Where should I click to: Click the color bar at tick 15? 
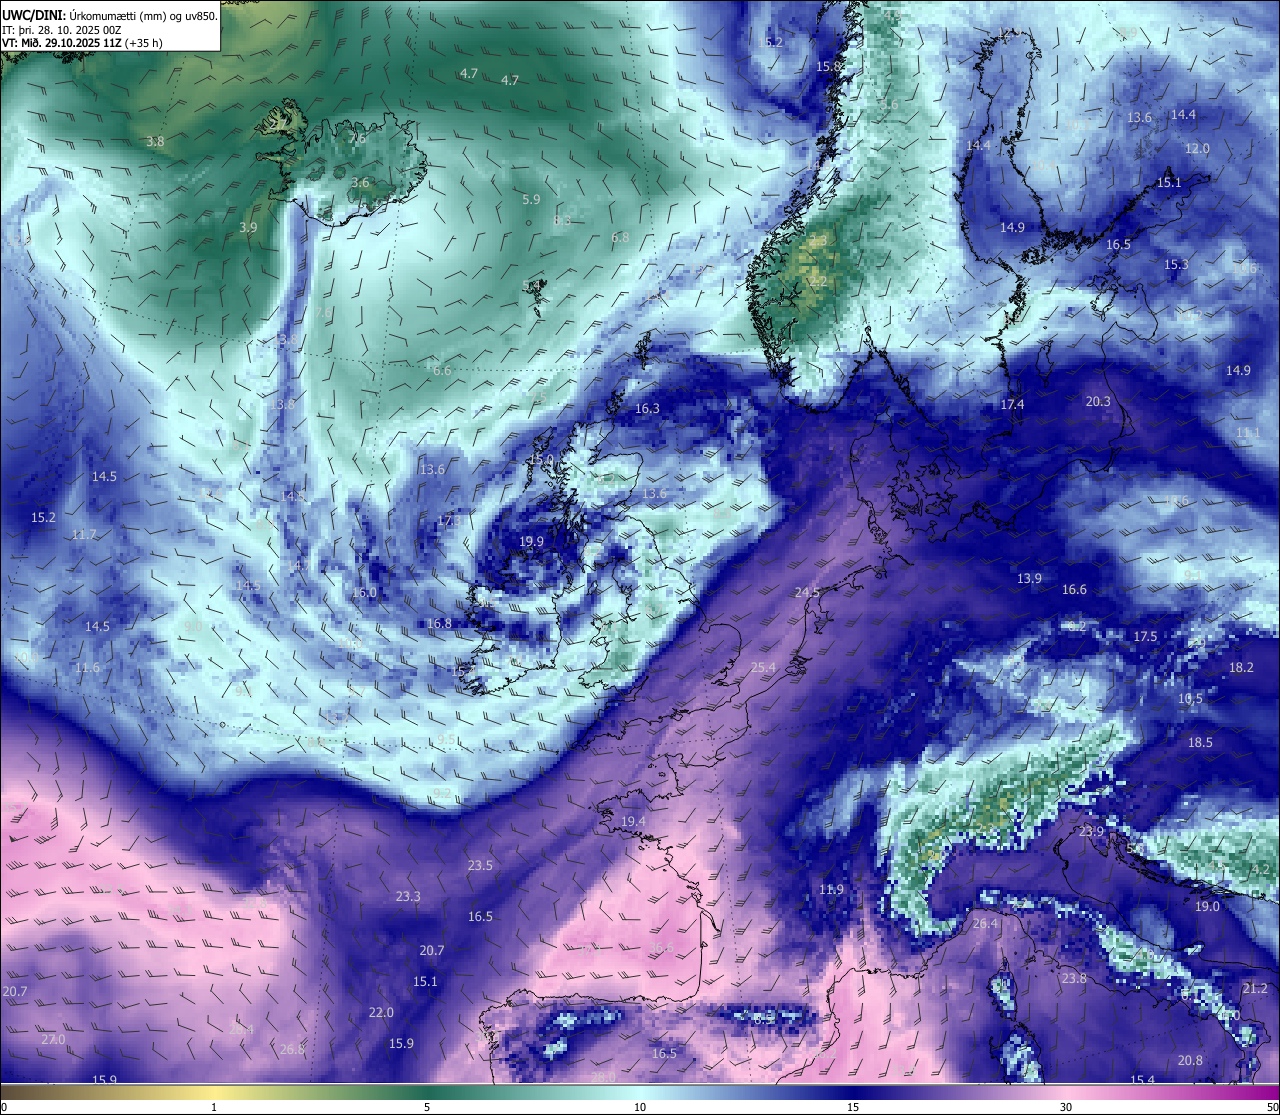(853, 1093)
